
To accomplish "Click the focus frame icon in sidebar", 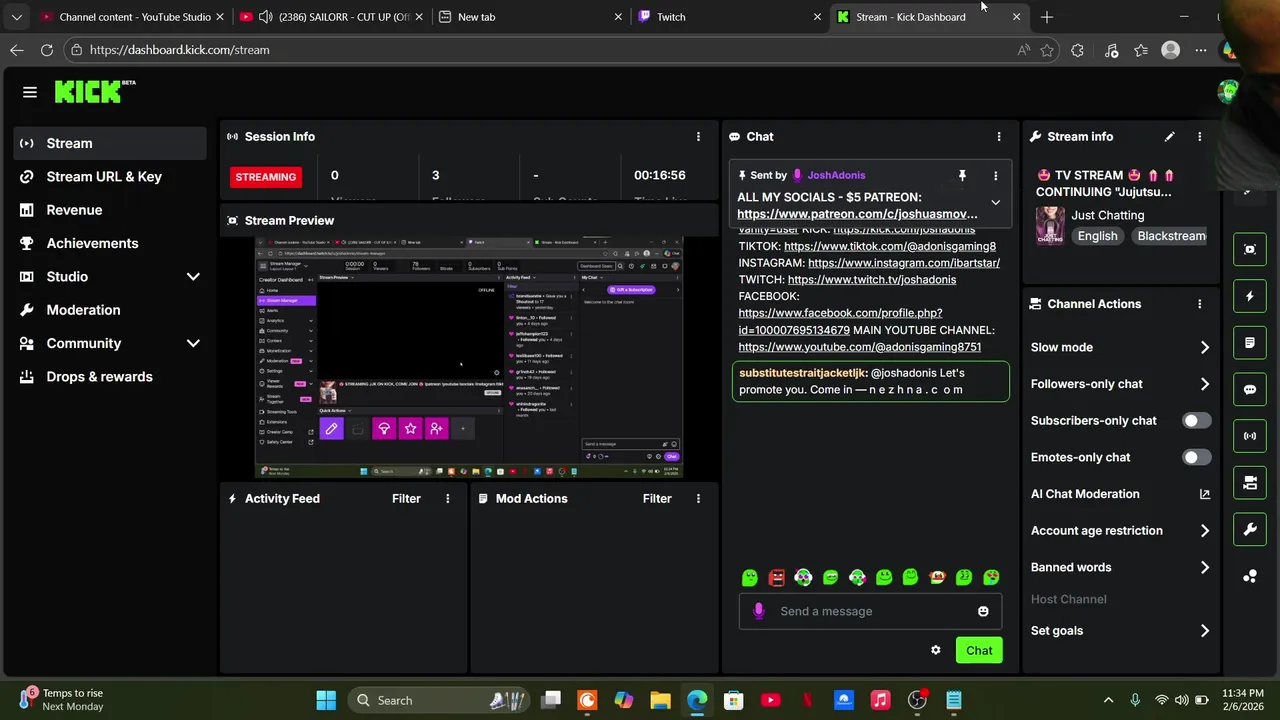I will tap(1250, 250).
